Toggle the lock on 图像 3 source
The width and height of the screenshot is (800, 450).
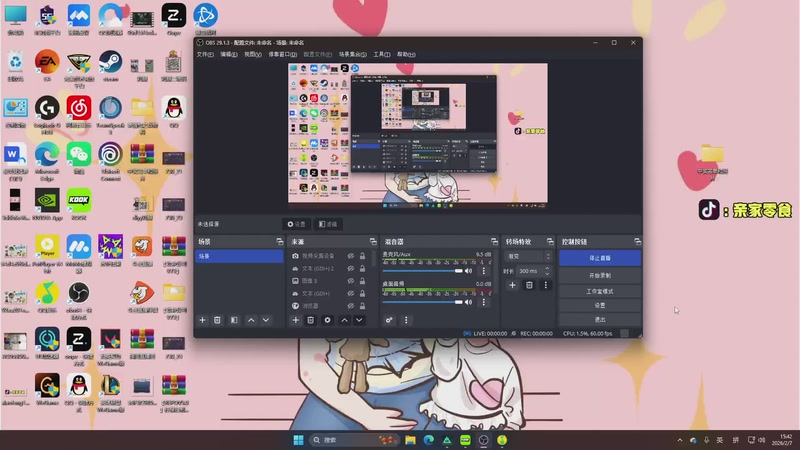click(362, 281)
